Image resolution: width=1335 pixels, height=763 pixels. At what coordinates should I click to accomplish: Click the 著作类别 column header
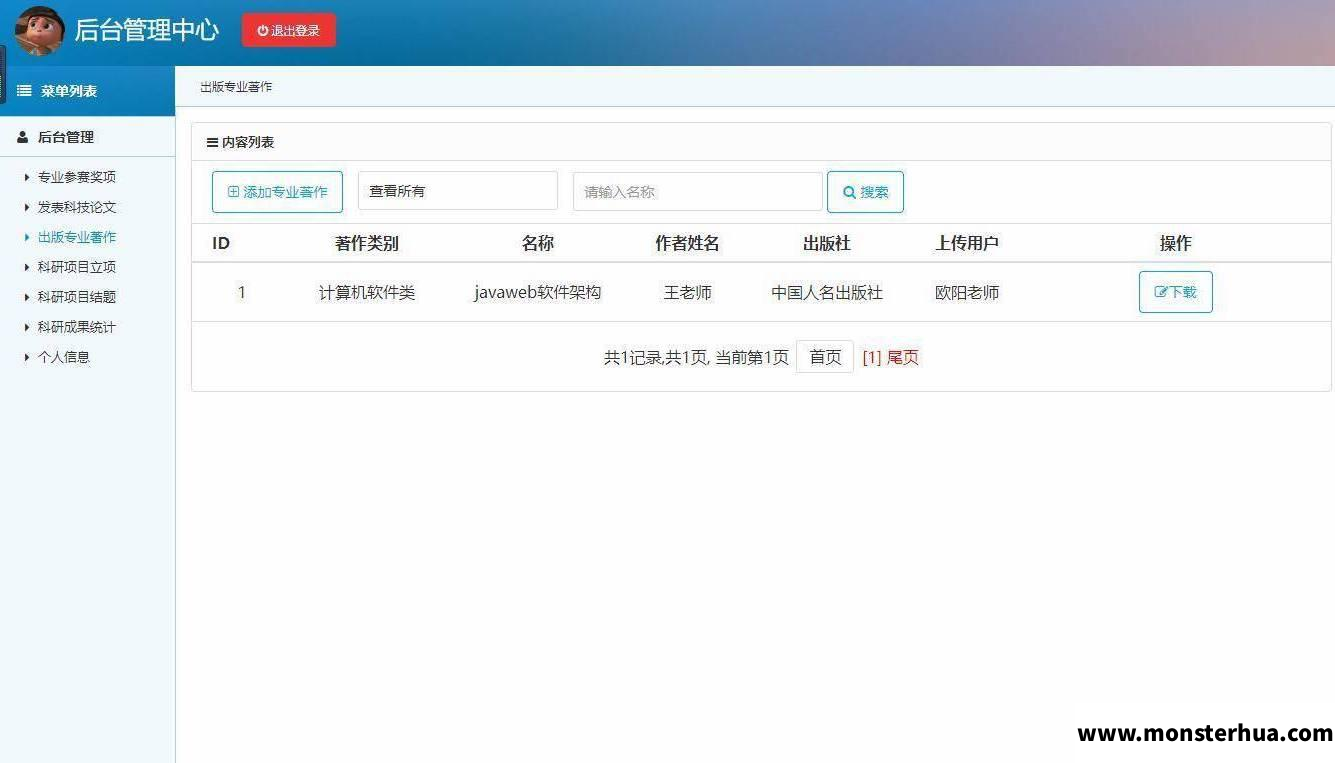[367, 243]
